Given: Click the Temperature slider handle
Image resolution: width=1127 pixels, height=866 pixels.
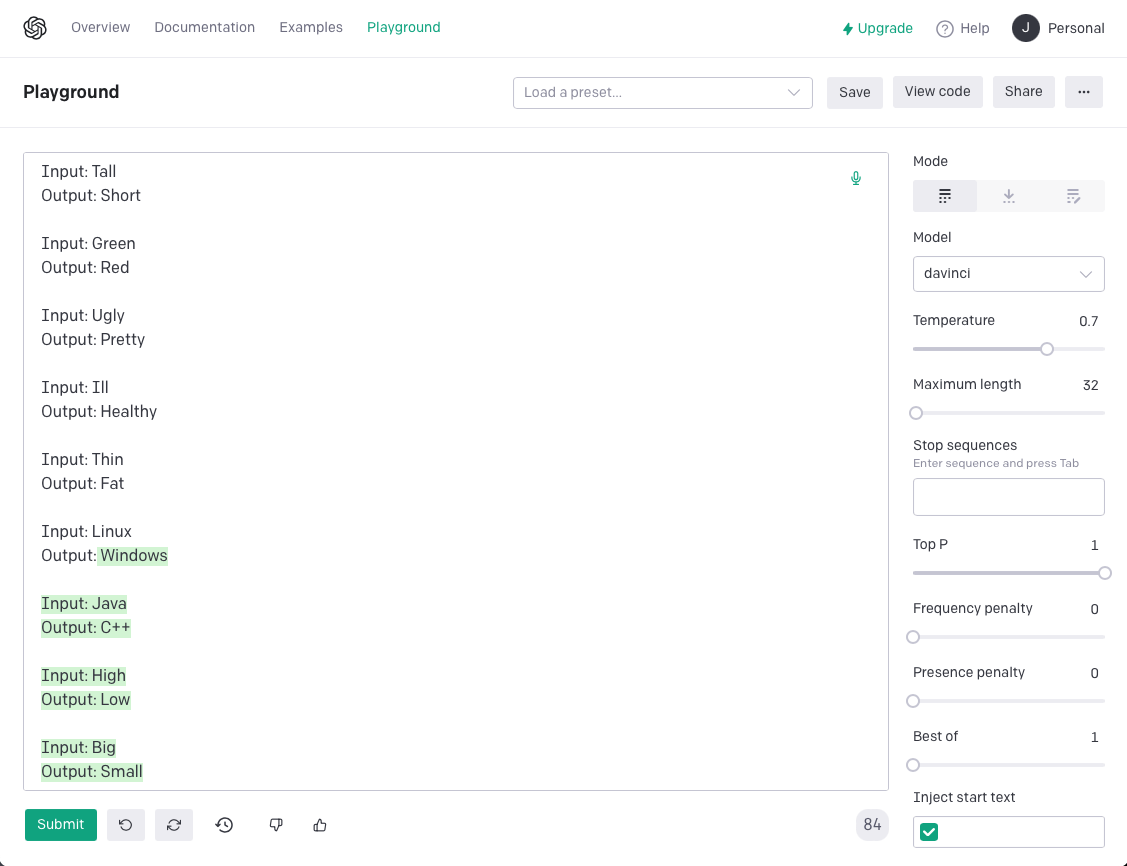Looking at the screenshot, I should click(1047, 349).
